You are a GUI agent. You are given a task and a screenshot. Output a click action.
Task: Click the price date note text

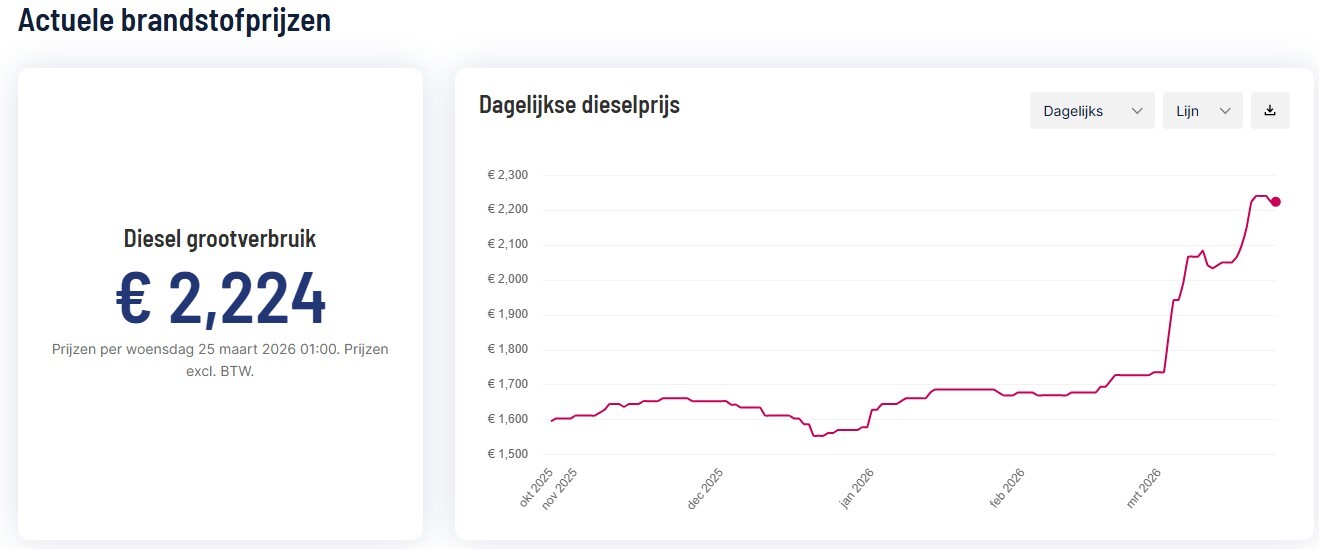[x=220, y=360]
